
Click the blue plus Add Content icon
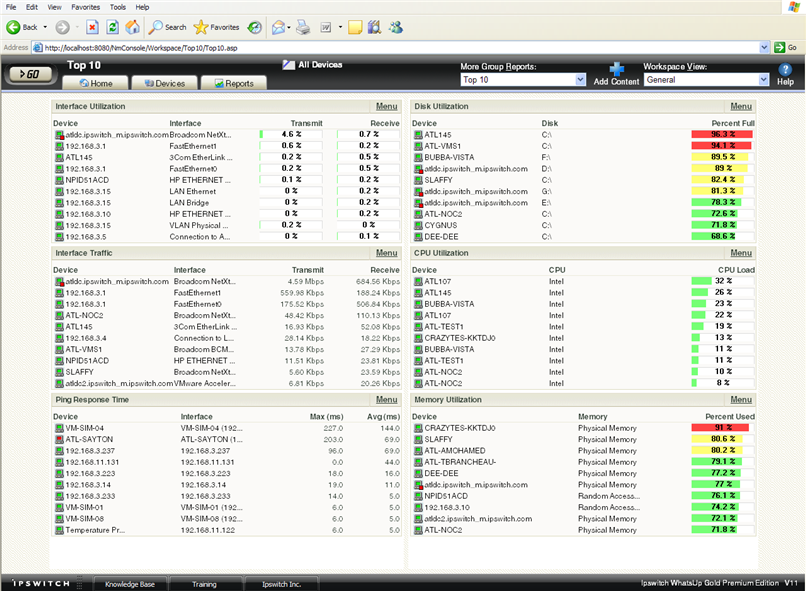point(617,69)
